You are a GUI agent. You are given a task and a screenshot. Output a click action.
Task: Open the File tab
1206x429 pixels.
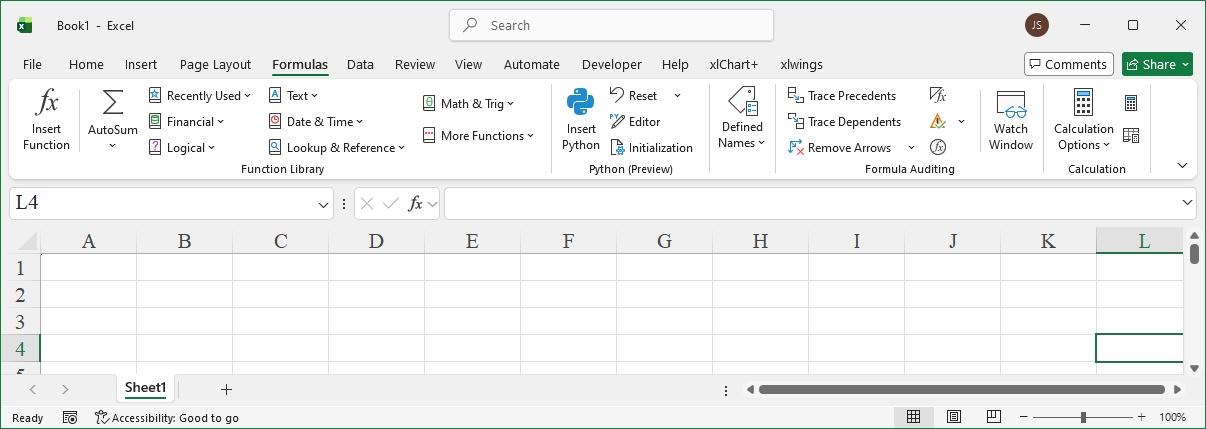(x=32, y=64)
